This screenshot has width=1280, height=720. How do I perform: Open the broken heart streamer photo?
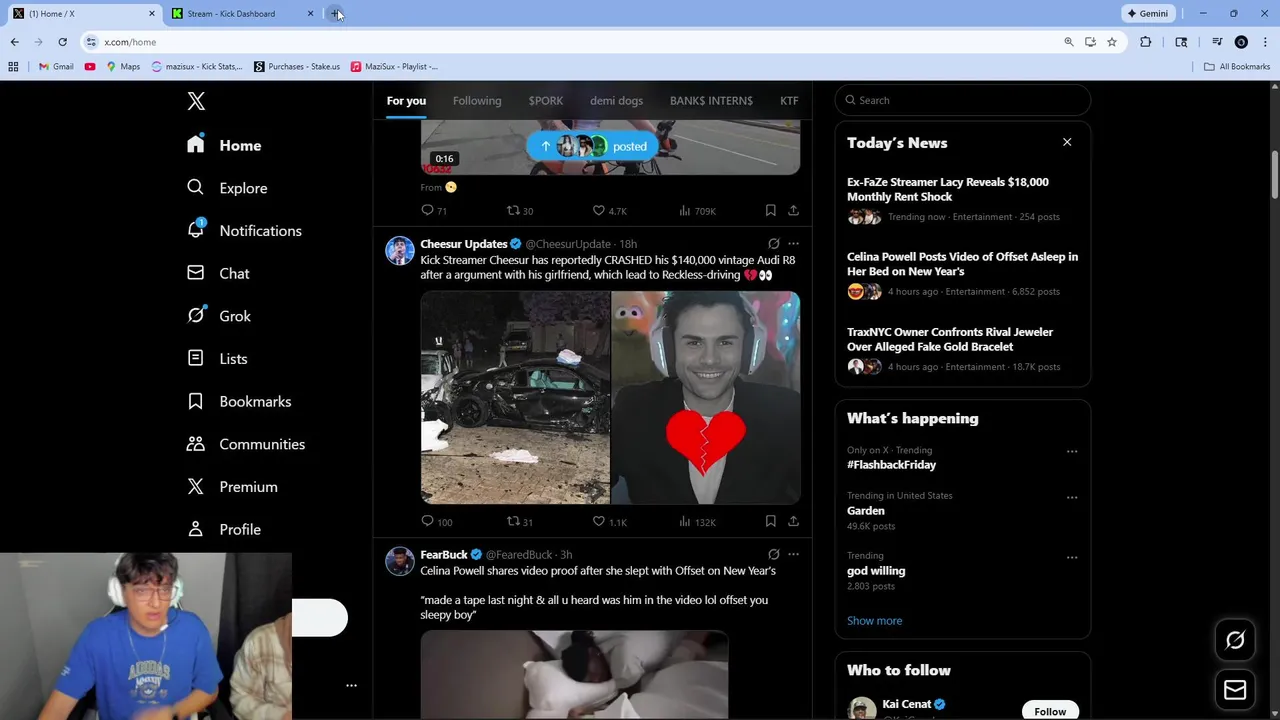[x=706, y=397]
